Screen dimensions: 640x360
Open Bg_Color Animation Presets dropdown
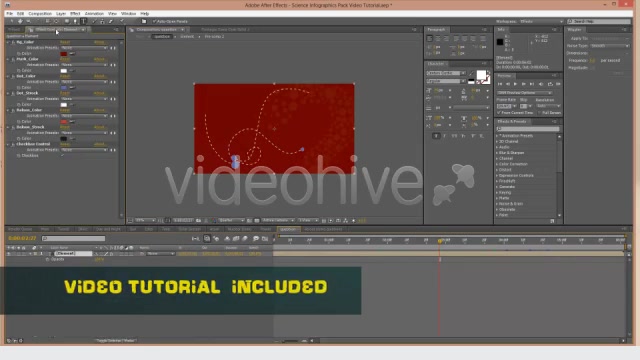point(84,48)
